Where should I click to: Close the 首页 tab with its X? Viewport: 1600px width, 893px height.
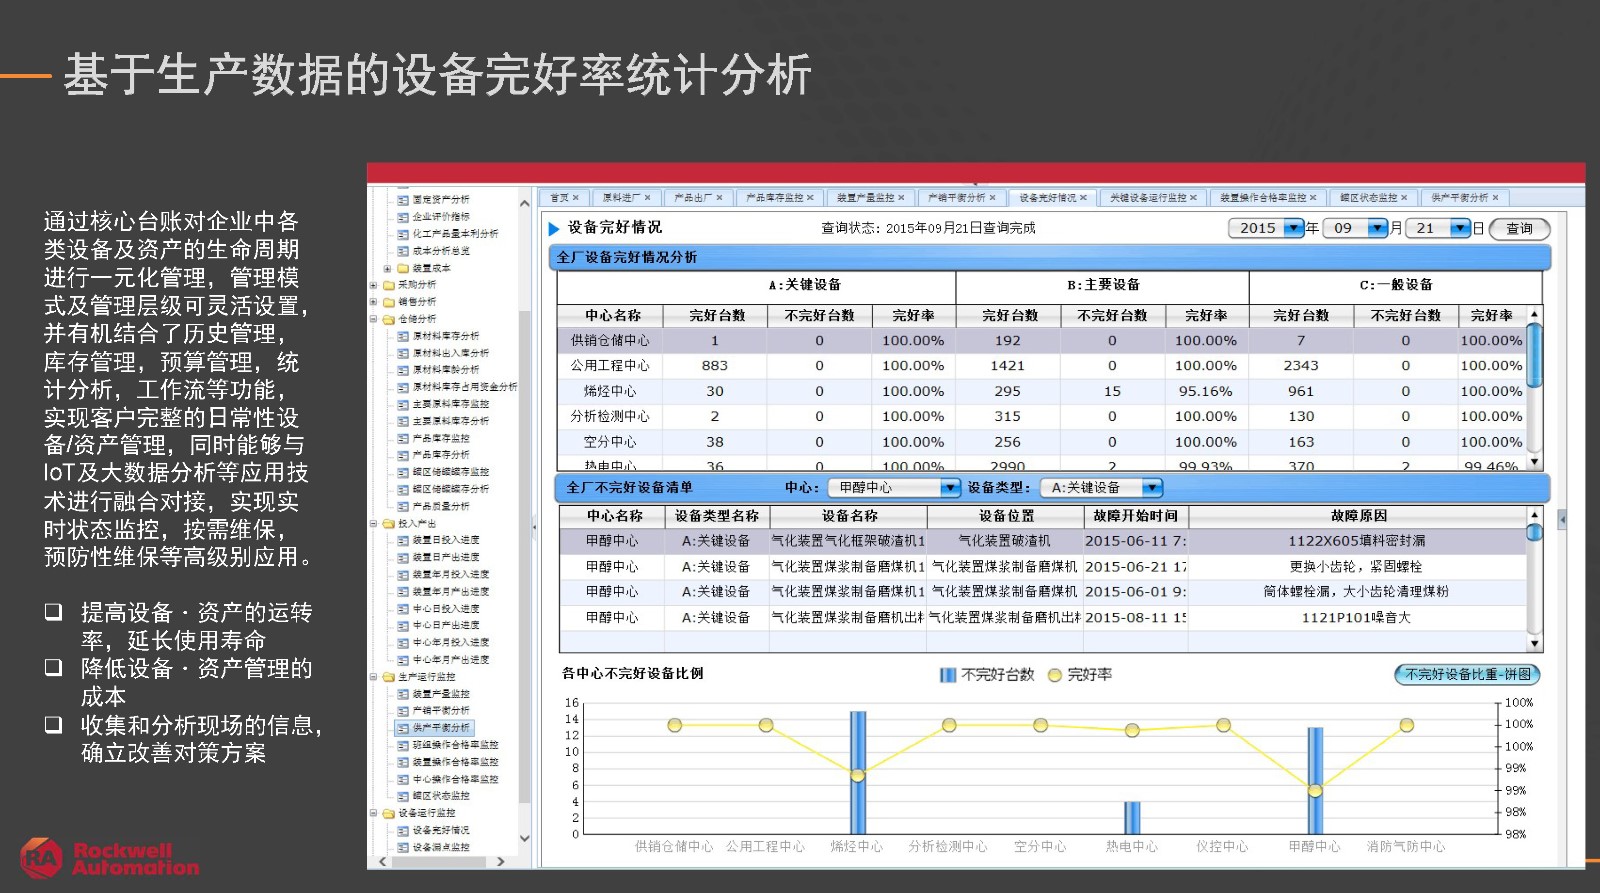coord(576,198)
